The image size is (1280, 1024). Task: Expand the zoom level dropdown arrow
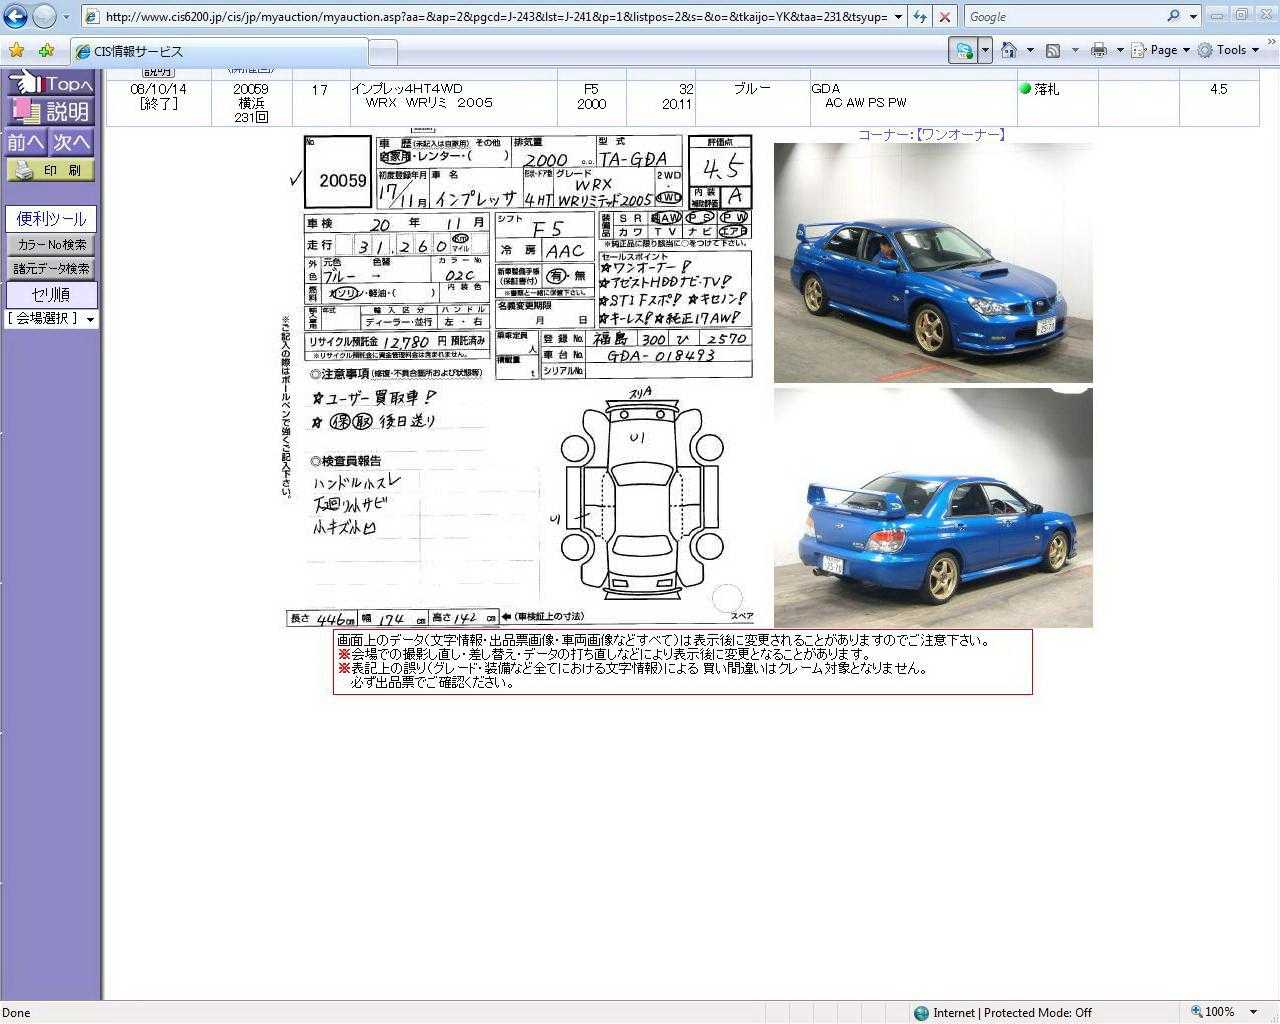(x=1254, y=1012)
